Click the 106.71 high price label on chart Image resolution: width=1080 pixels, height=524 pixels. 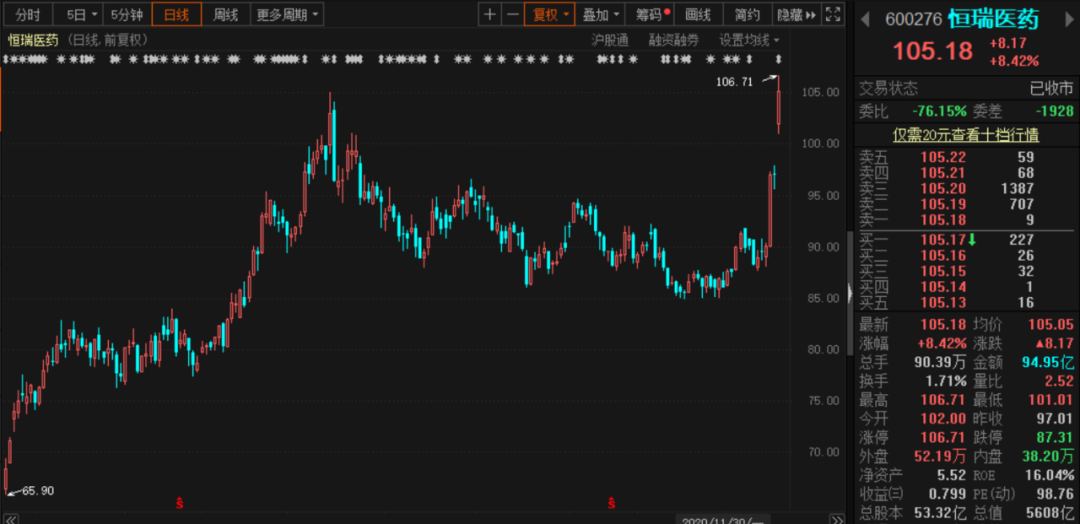tap(735, 81)
